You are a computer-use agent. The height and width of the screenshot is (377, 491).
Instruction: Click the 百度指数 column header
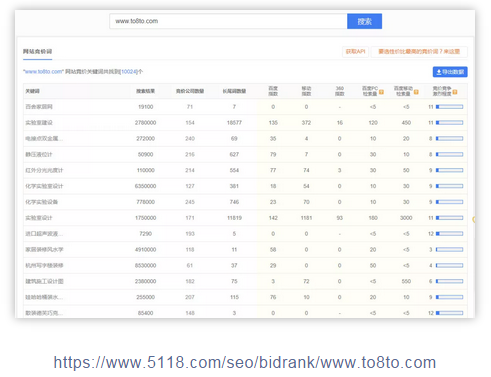273,91
